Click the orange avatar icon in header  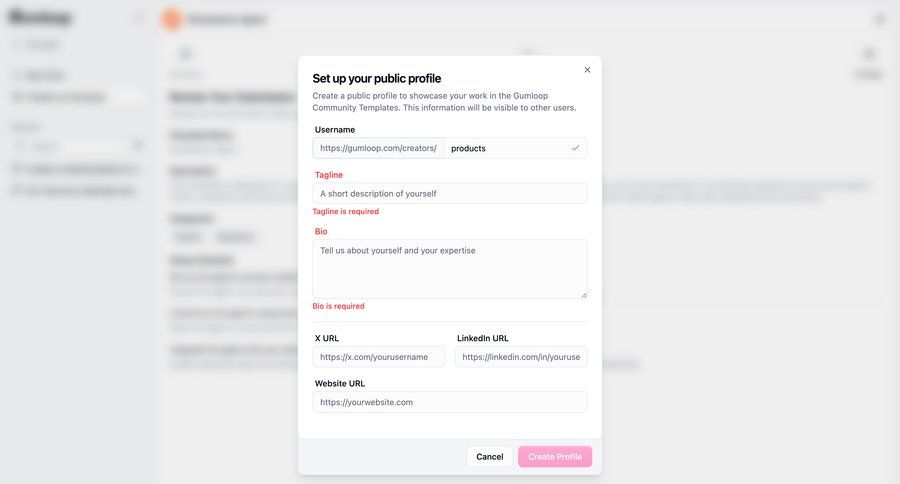172,19
